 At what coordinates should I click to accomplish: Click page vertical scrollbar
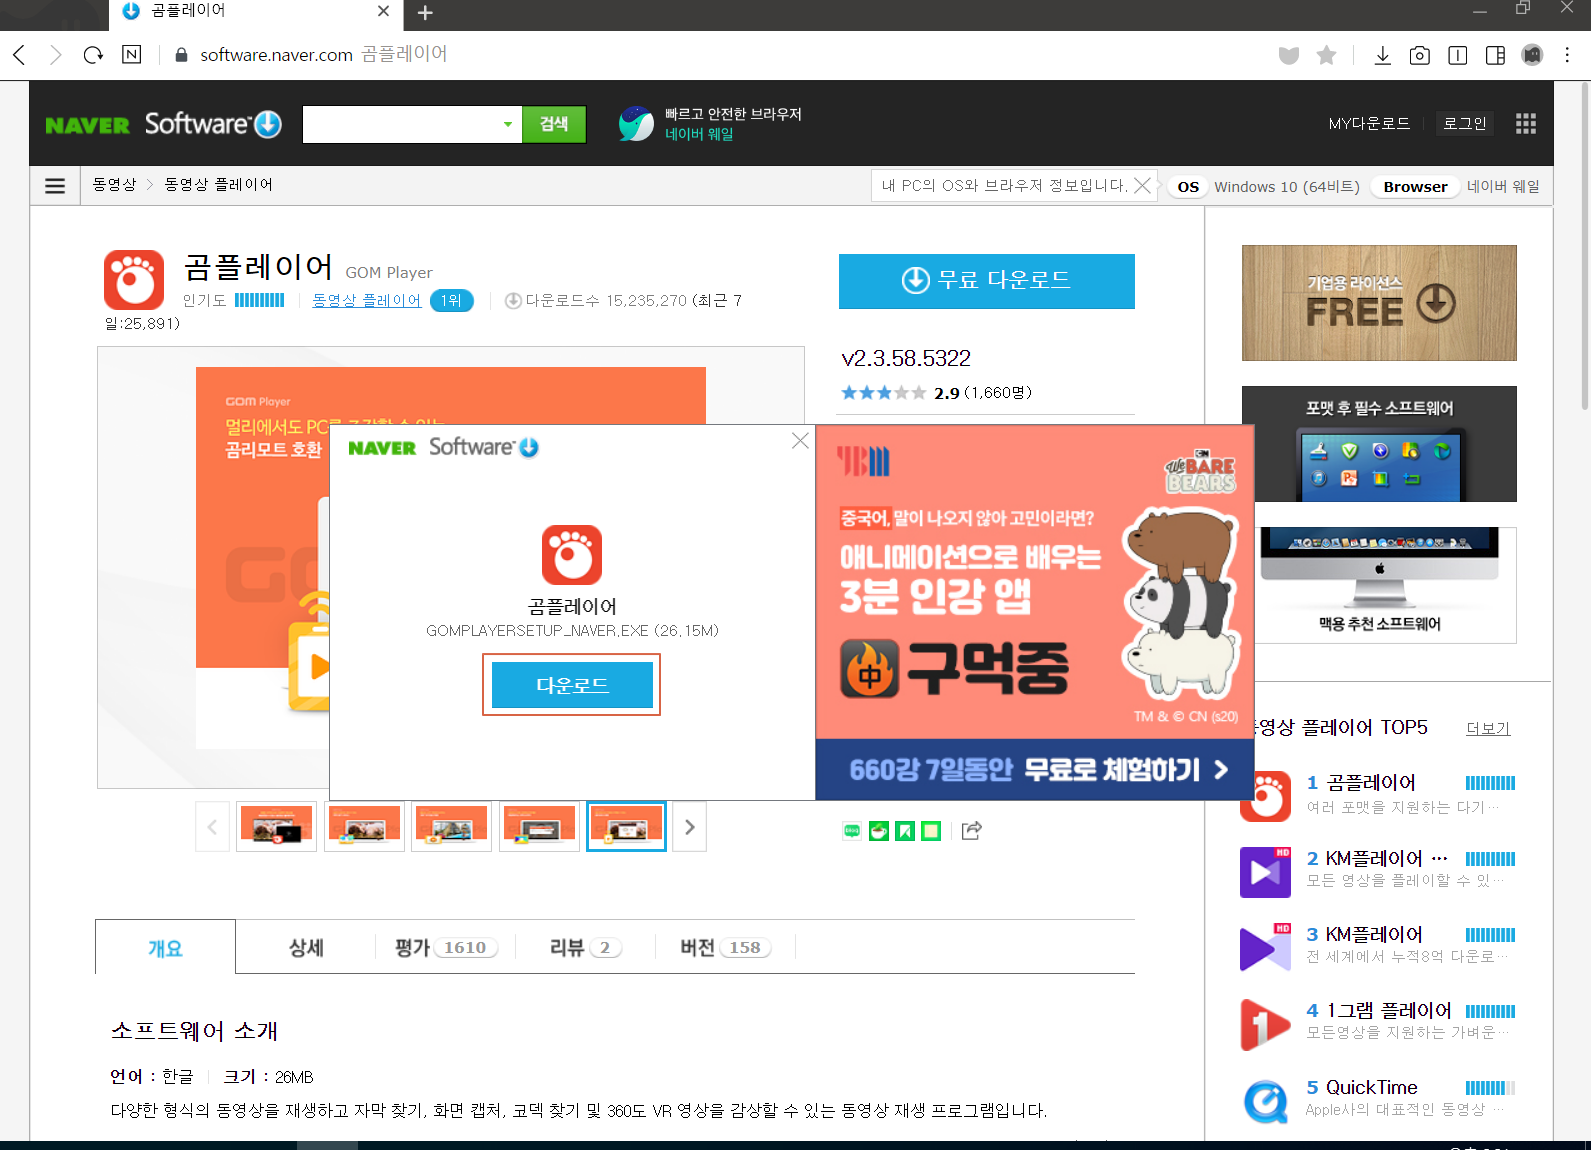pos(1584,245)
